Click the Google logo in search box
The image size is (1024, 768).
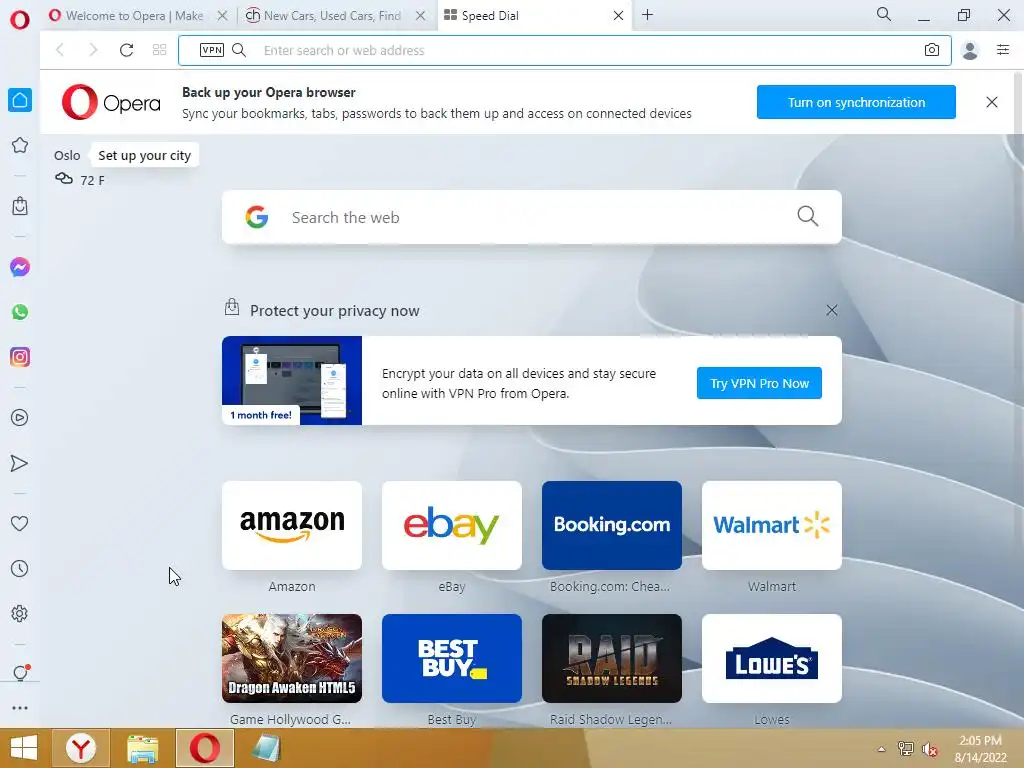(257, 217)
